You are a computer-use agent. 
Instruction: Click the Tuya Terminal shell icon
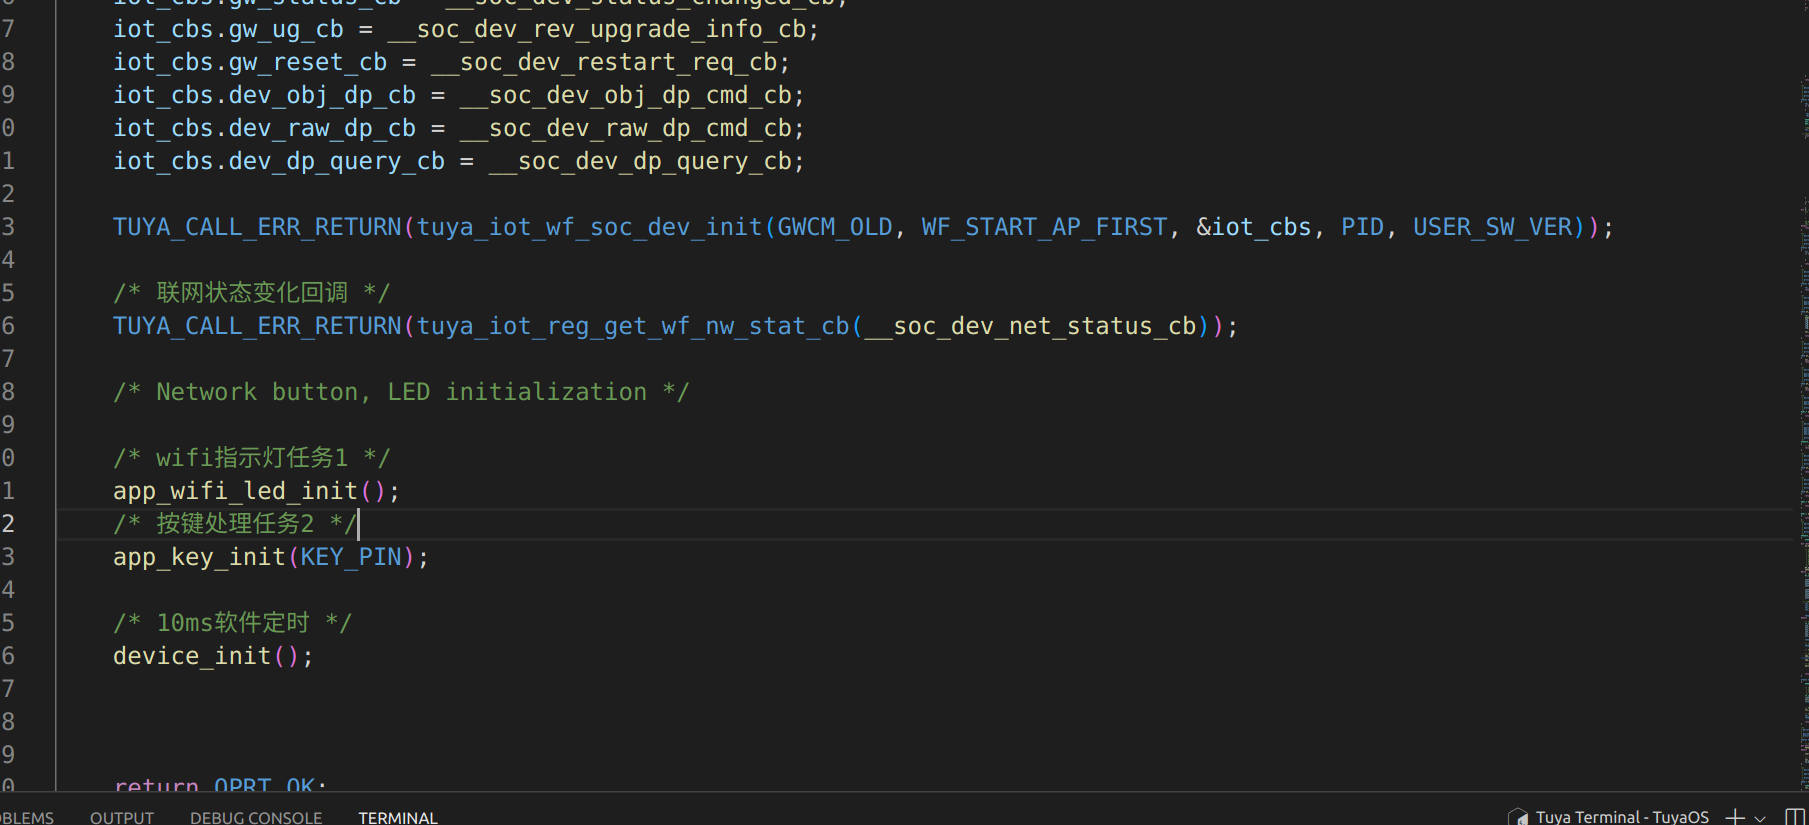(1518, 817)
